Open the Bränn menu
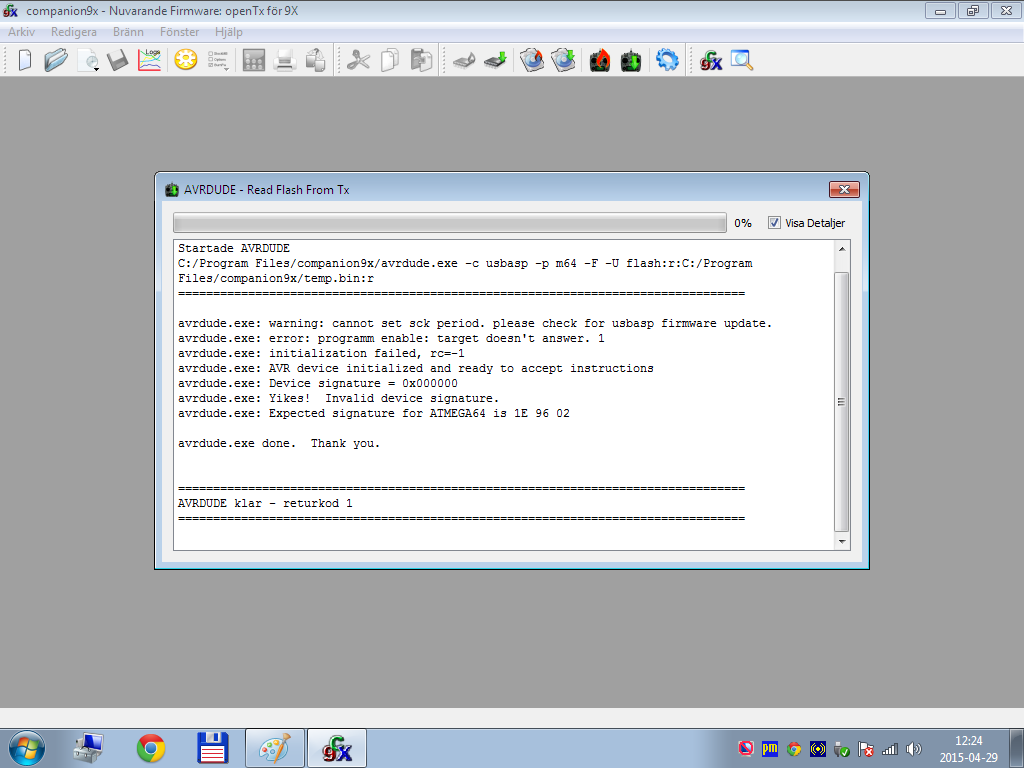Viewport: 1024px width, 768px height. pyautogui.click(x=128, y=32)
